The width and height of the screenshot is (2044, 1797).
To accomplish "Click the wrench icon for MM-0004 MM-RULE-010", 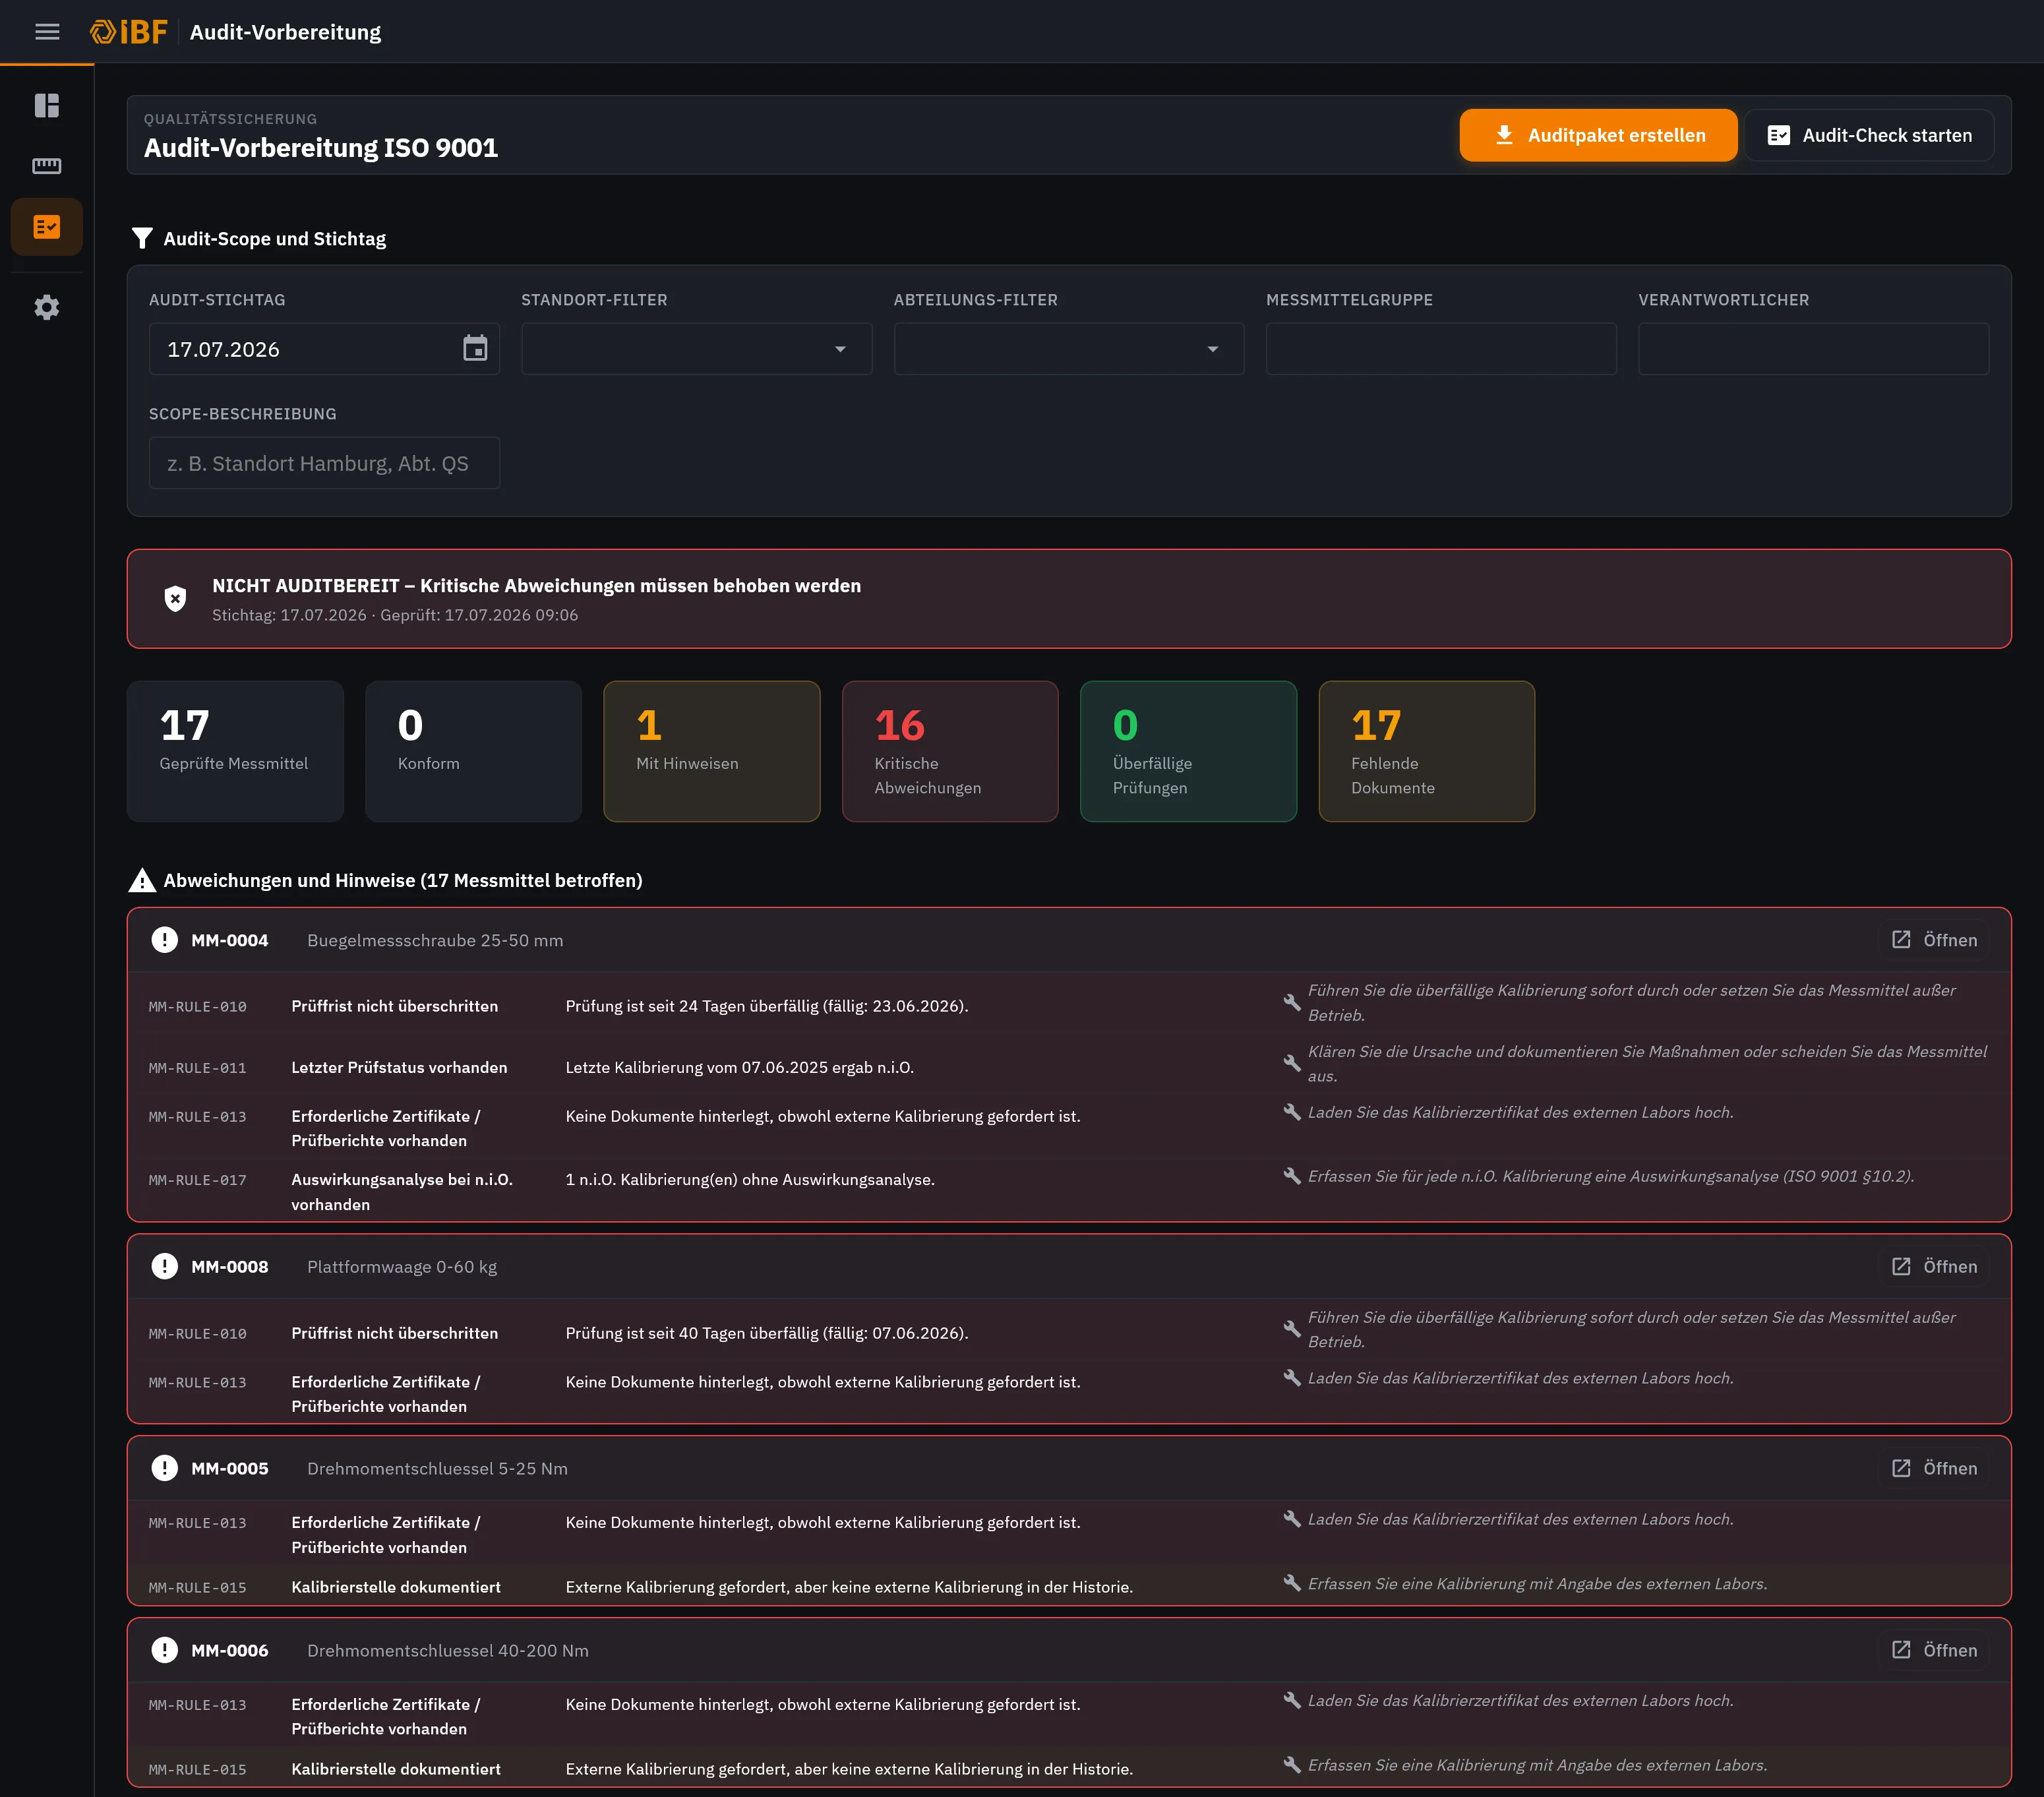I will point(1292,1002).
